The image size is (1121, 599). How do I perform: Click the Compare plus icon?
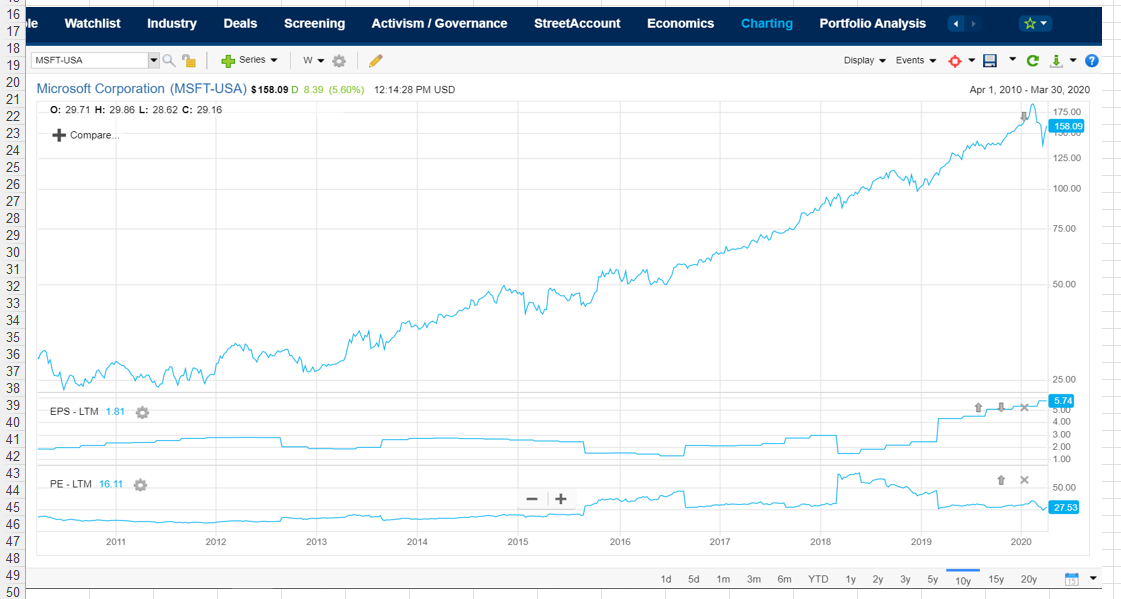click(59, 135)
